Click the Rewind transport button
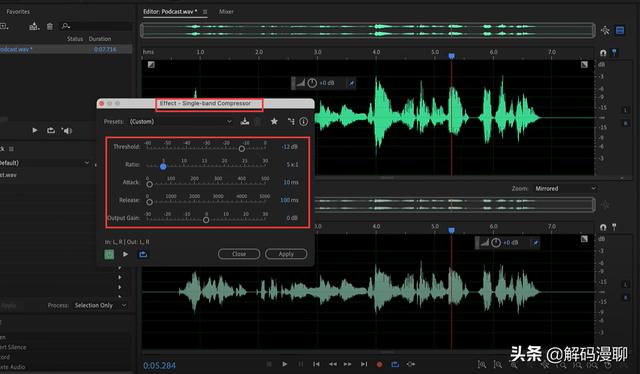Viewport: 640px width, 374px height. [x=333, y=364]
